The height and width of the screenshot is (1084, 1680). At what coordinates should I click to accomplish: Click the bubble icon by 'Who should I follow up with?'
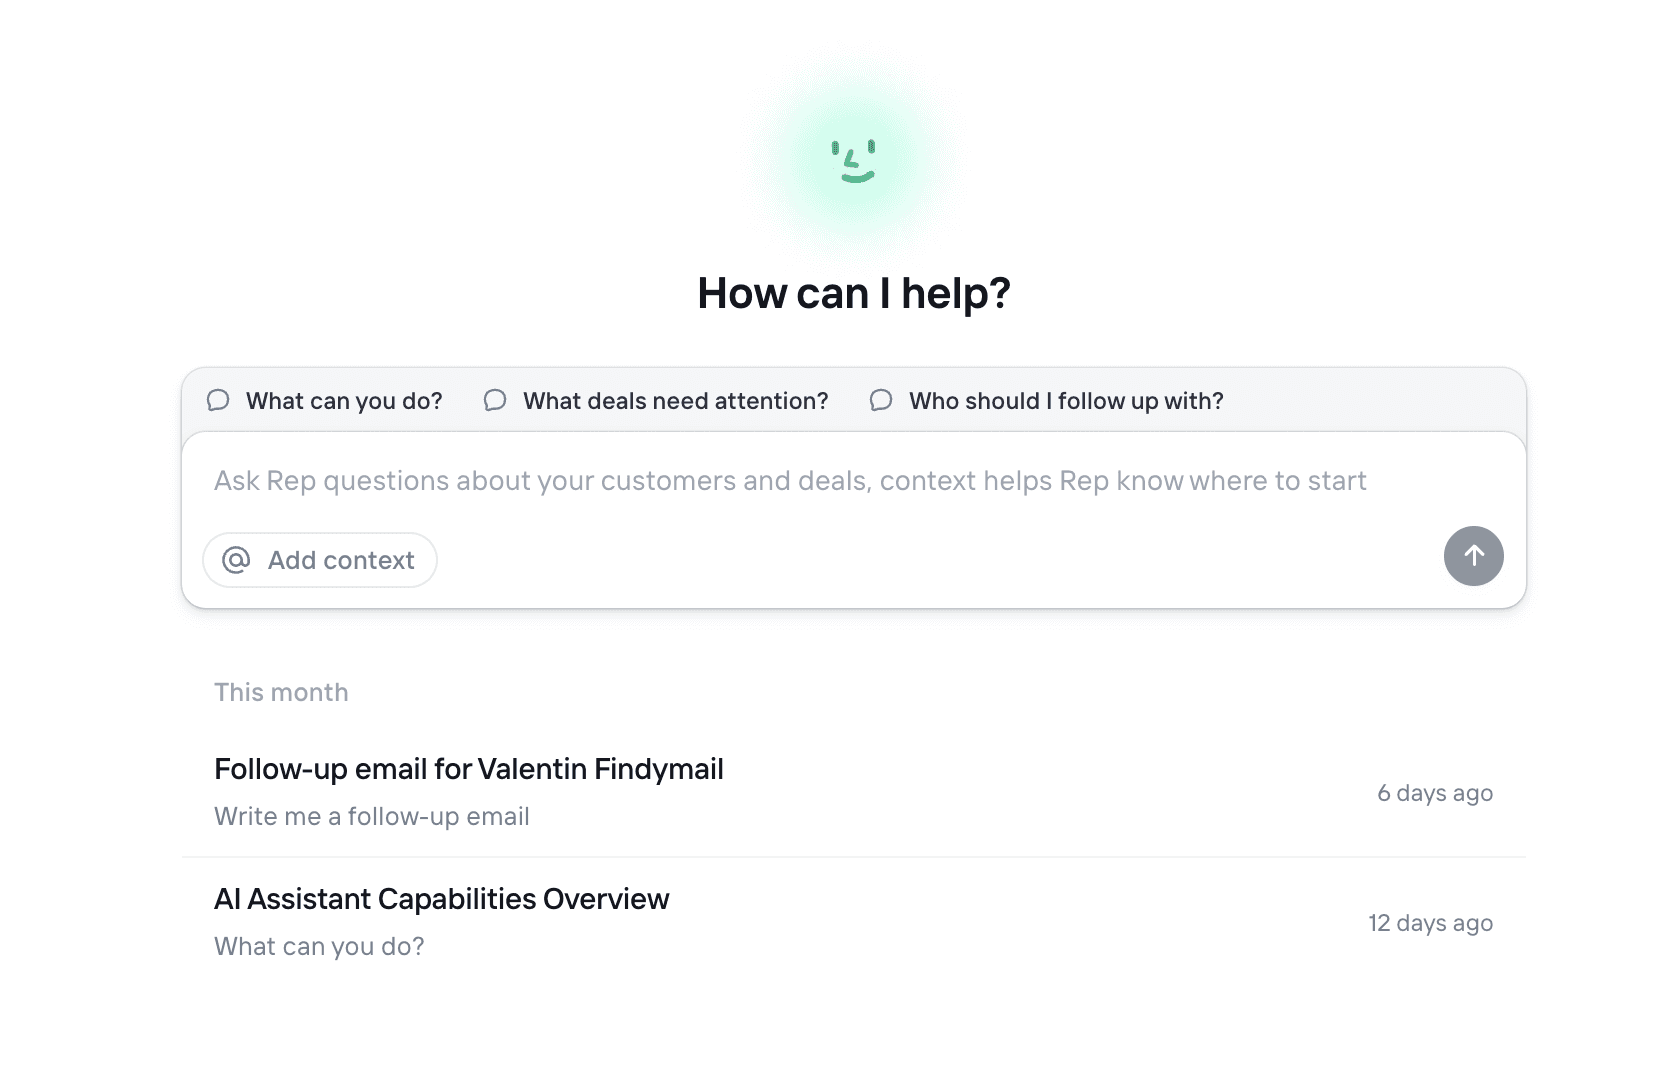[880, 400]
